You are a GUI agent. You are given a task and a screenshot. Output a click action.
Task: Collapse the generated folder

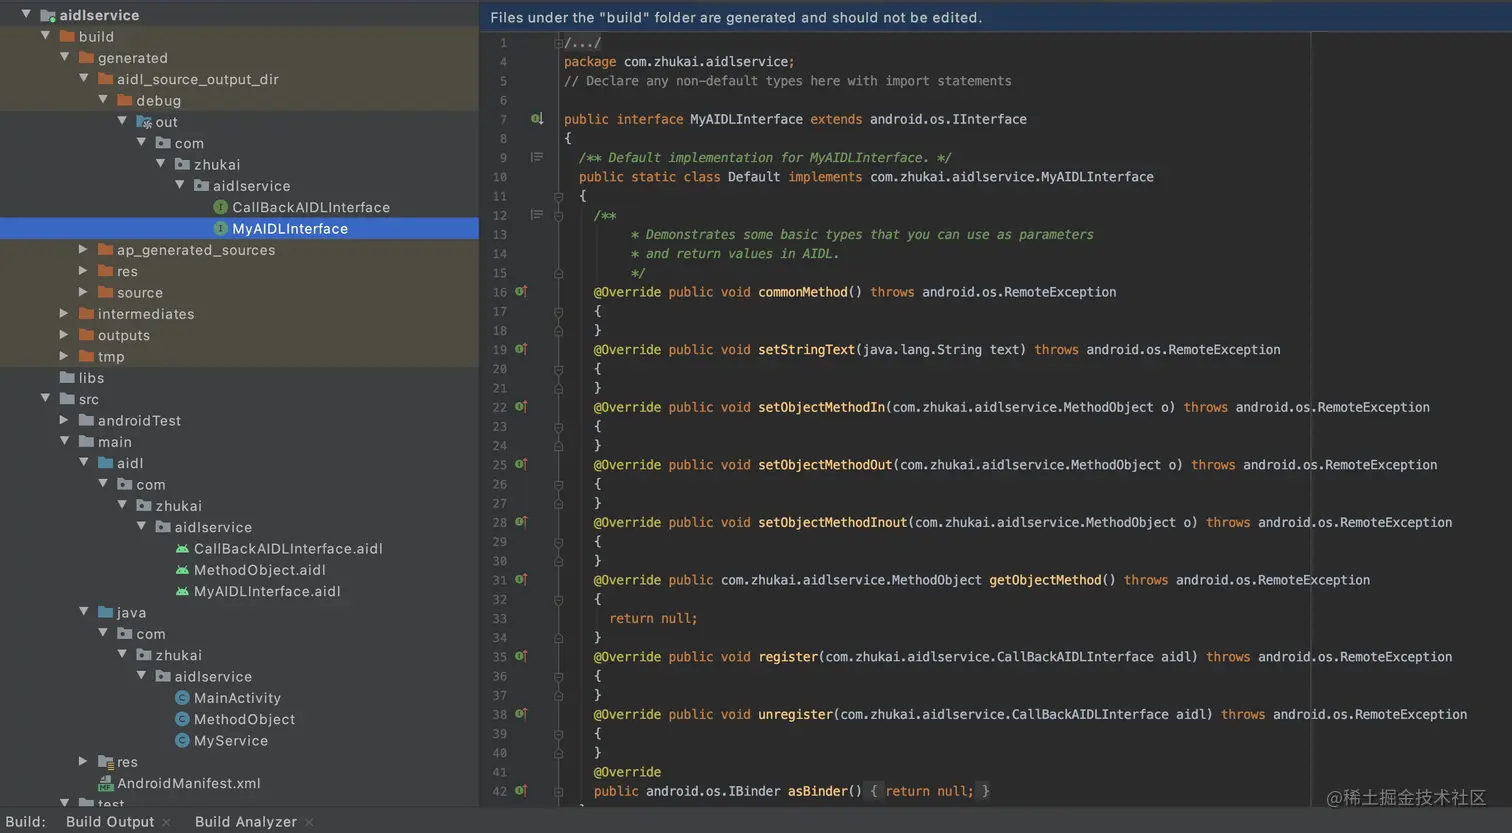[x=65, y=57]
